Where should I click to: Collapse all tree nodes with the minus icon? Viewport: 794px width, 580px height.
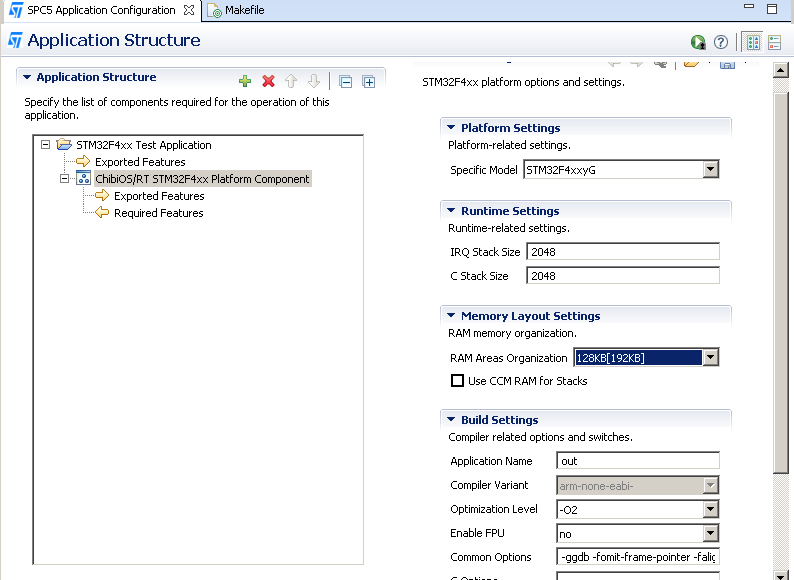(x=345, y=82)
